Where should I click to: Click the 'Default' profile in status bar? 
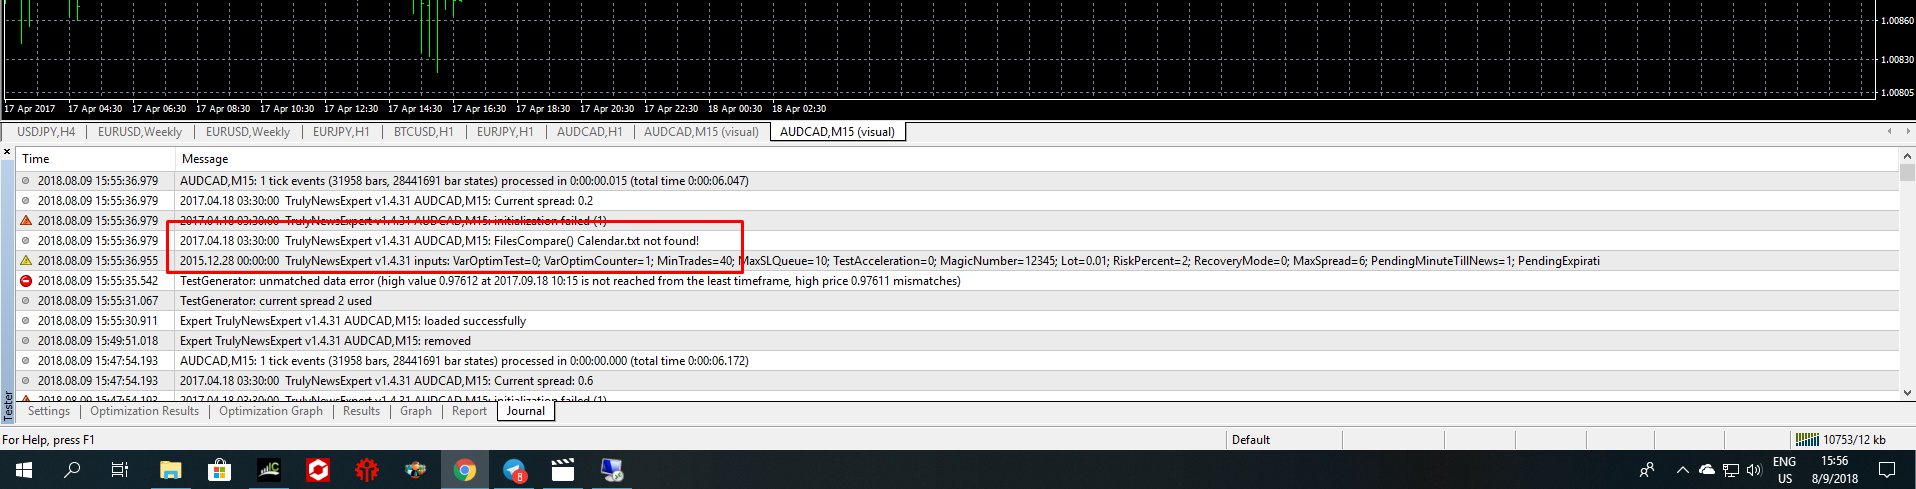pos(1251,440)
